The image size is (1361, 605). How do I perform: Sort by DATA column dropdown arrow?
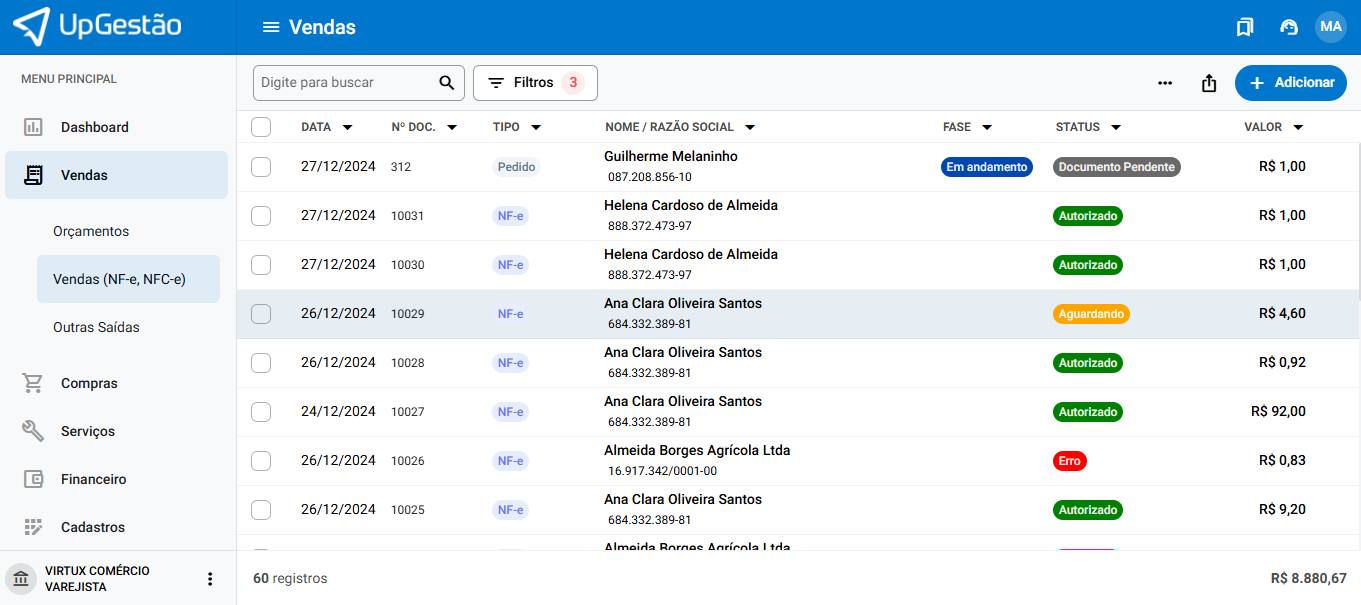pyautogui.click(x=347, y=128)
